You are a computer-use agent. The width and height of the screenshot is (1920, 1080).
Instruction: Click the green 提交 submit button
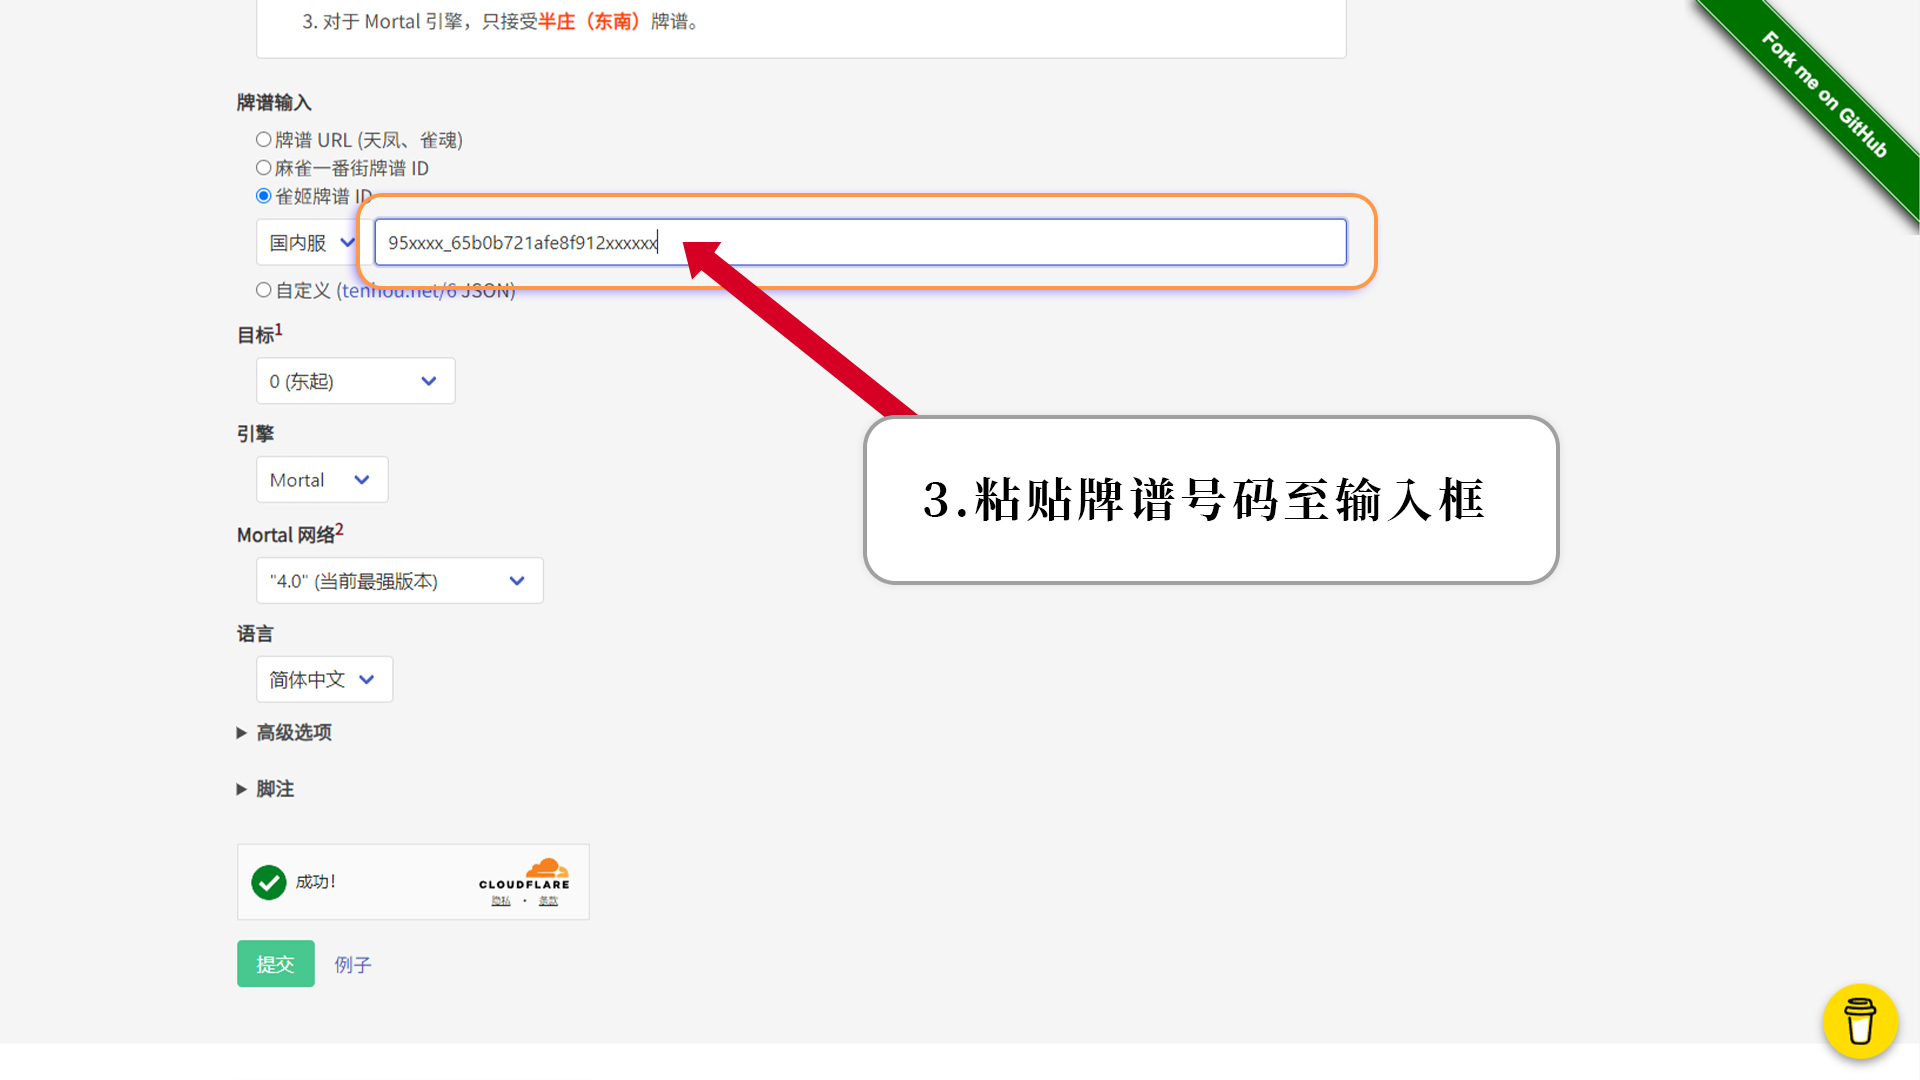tap(275, 964)
